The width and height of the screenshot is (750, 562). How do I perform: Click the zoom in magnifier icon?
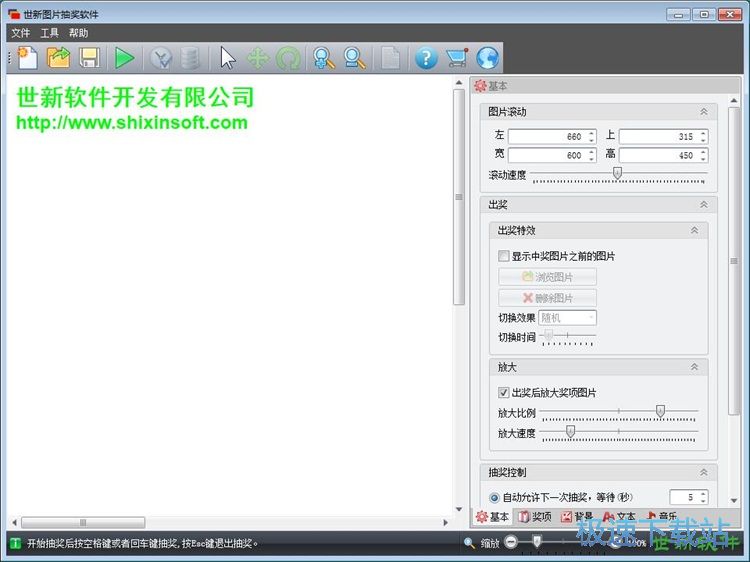[323, 58]
